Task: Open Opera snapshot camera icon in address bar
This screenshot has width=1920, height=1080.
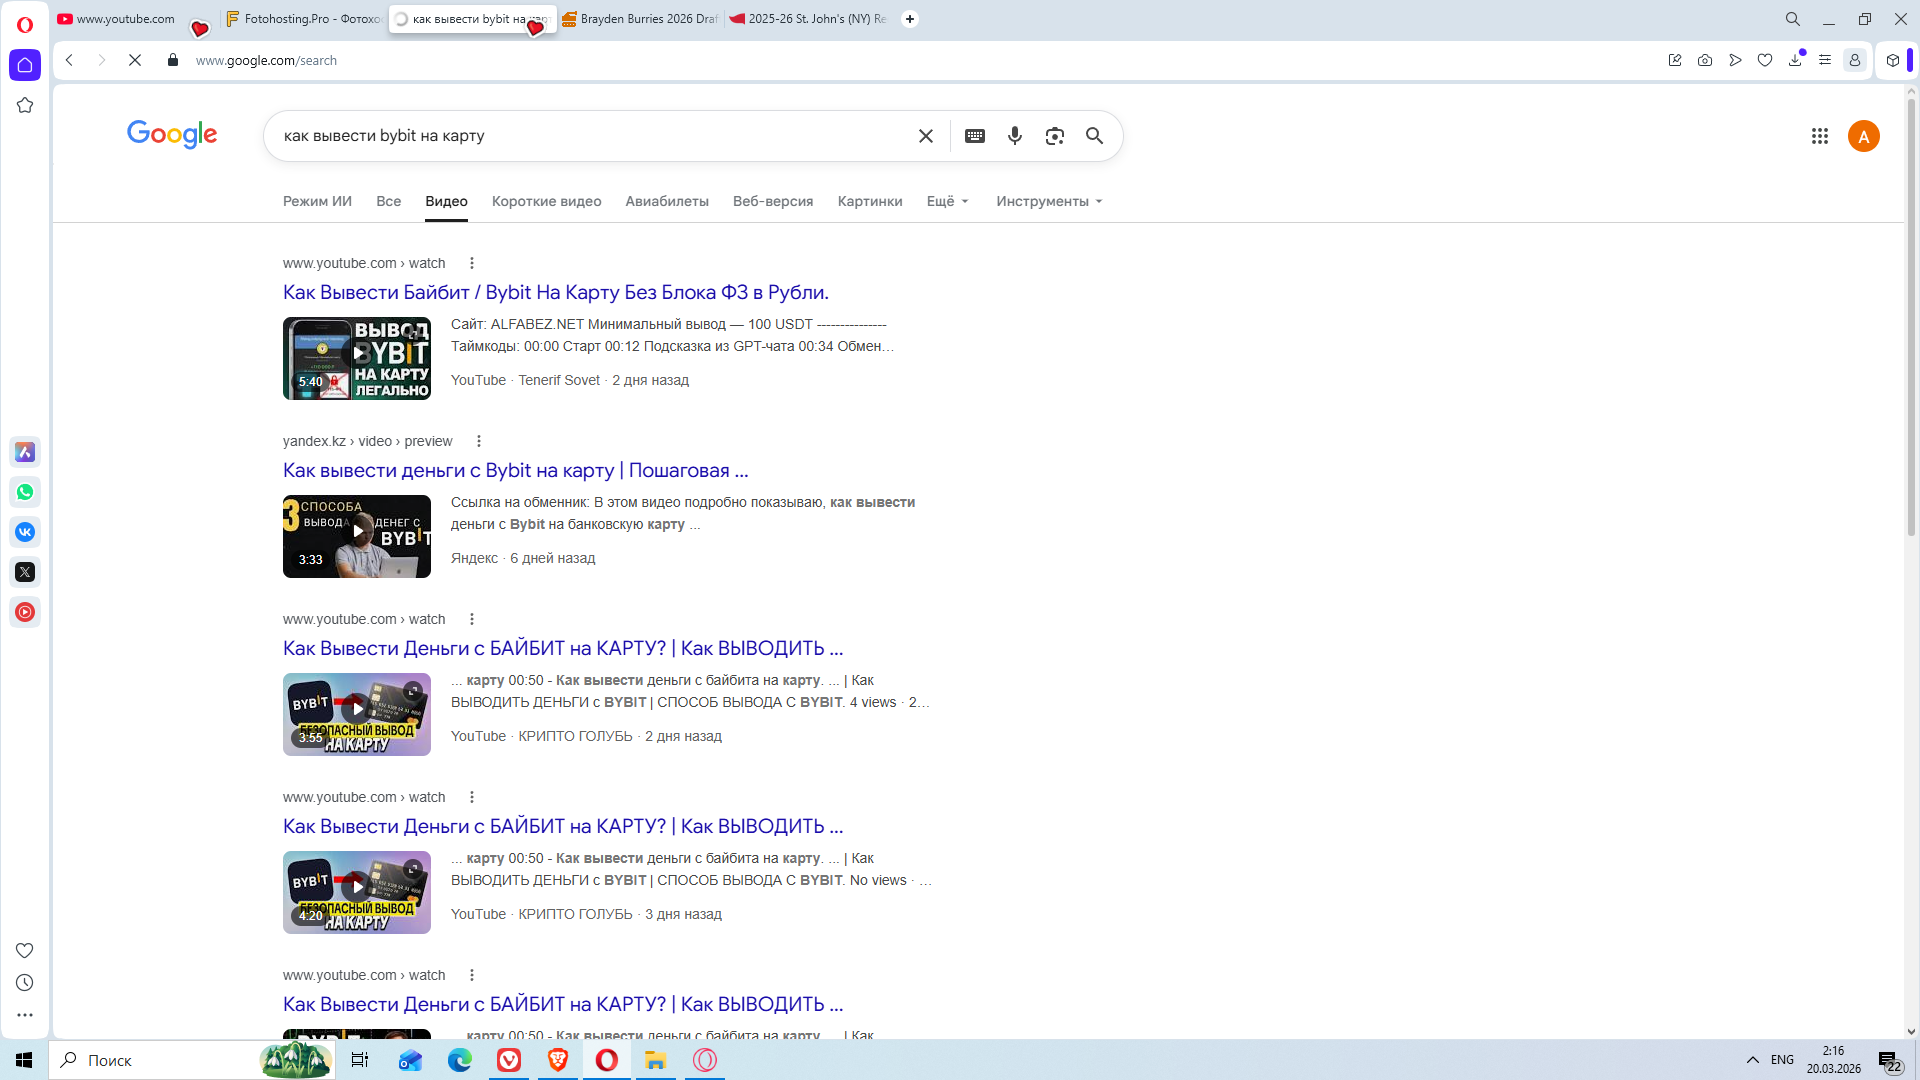Action: (x=1705, y=60)
